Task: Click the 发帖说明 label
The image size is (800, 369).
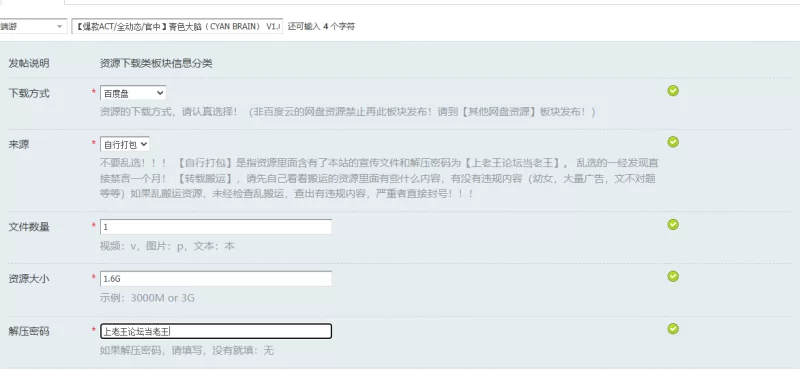Action: (x=29, y=63)
